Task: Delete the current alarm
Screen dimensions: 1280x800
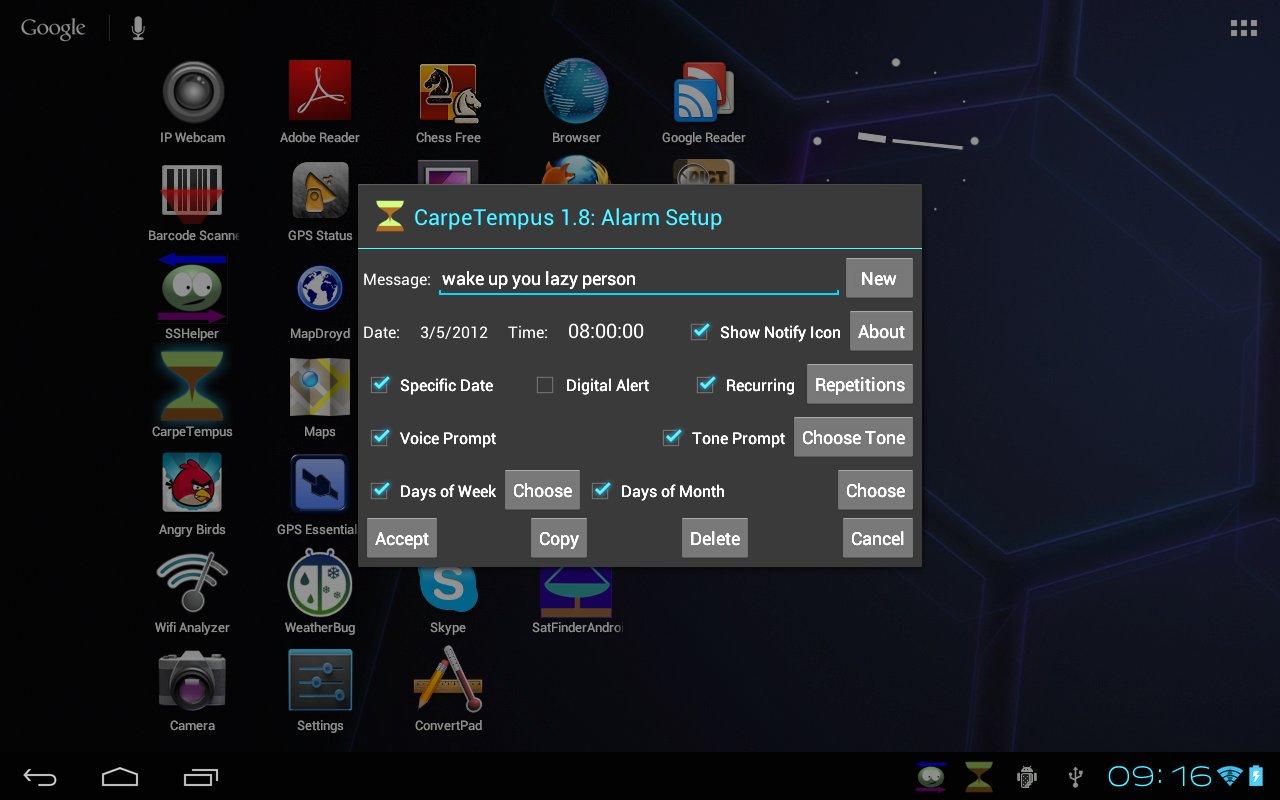Action: click(715, 539)
